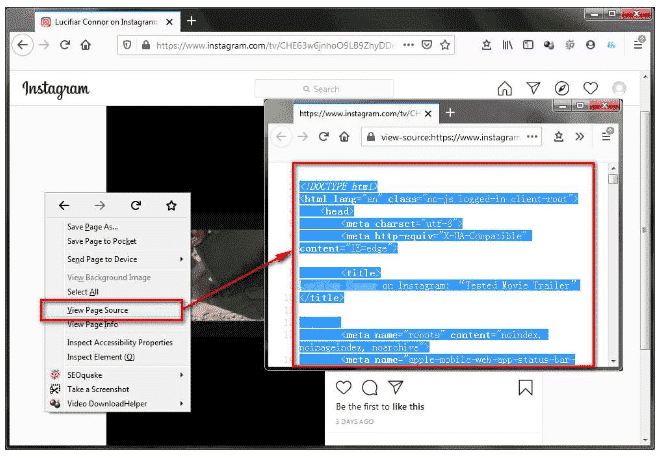660x458 pixels.
Task: Open Firefox account avatar icon in toolbar
Action: (x=591, y=45)
